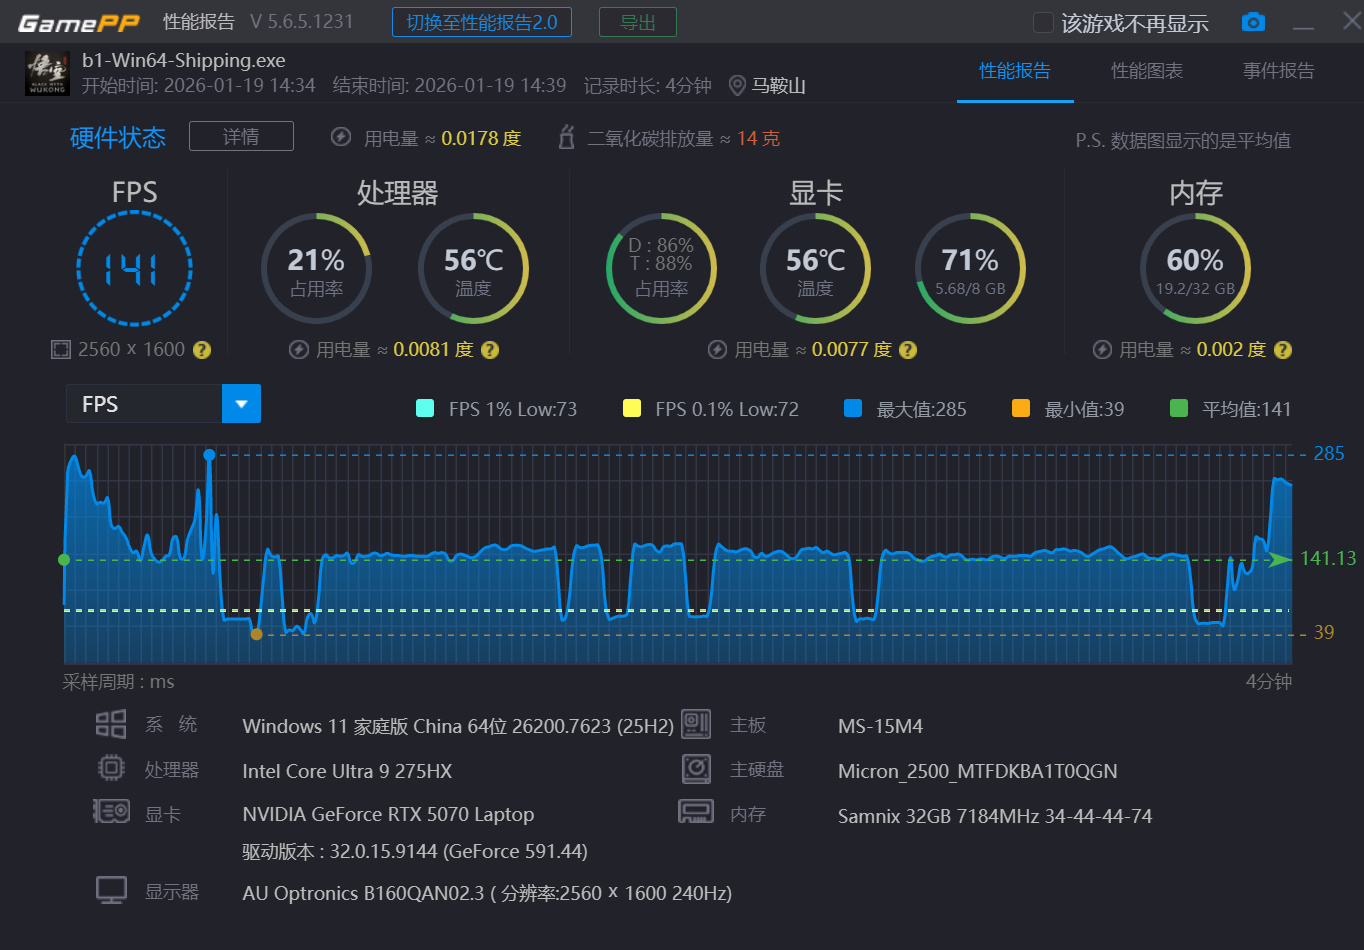Click the help icon next to graphics card power usage
Screen dimensions: 1364x950
(908, 350)
